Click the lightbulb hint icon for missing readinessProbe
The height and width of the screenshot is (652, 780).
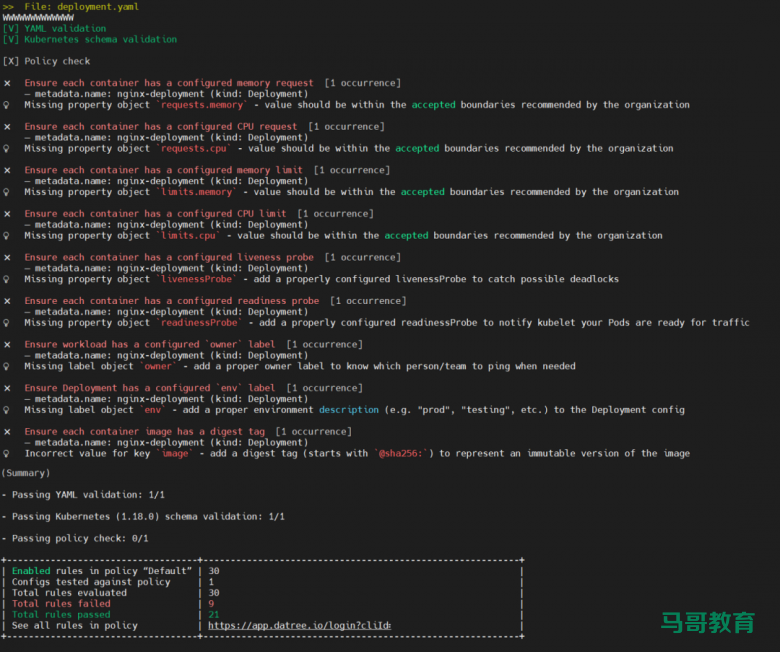pos(8,323)
